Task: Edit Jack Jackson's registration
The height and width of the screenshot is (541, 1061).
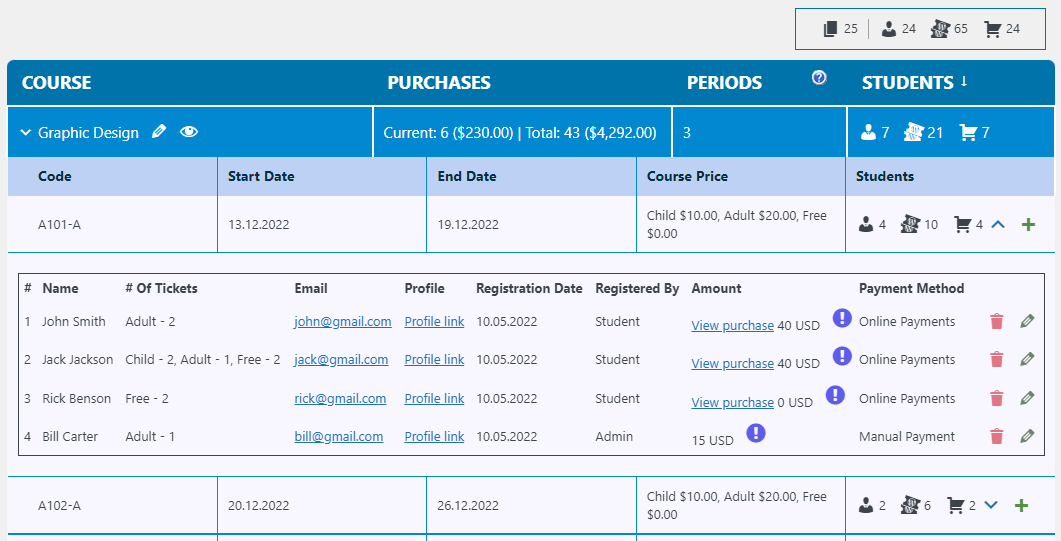Action: (x=1027, y=360)
